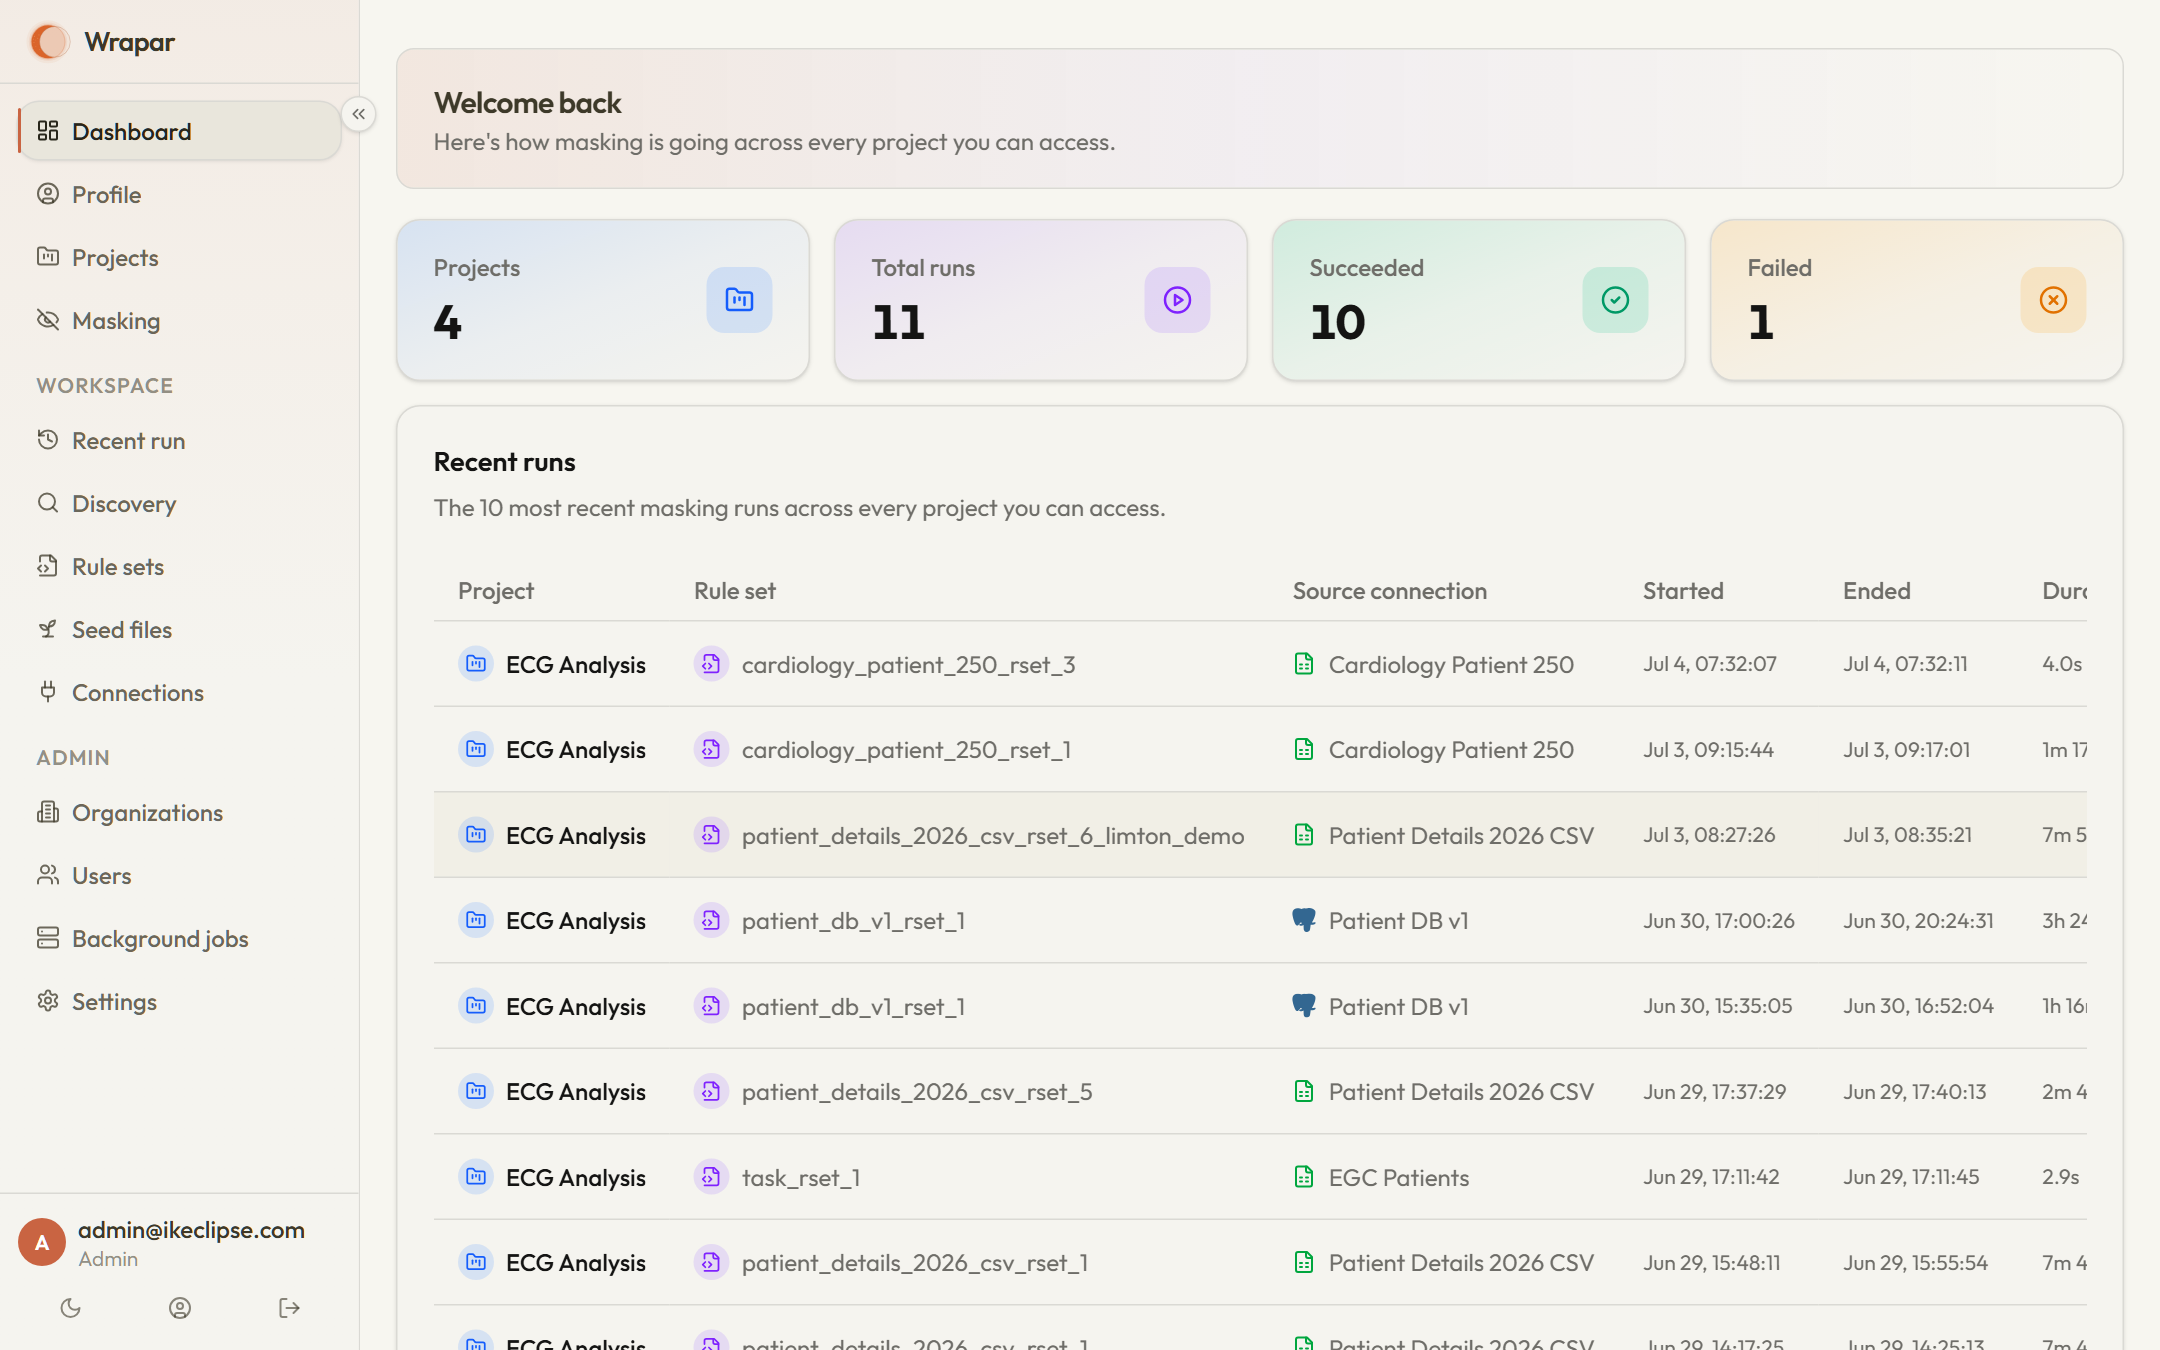Viewport: 2160px width, 1350px height.
Task: Click Patient DB v1 in the Jun 30, 17:00:26 row
Action: [1398, 921]
